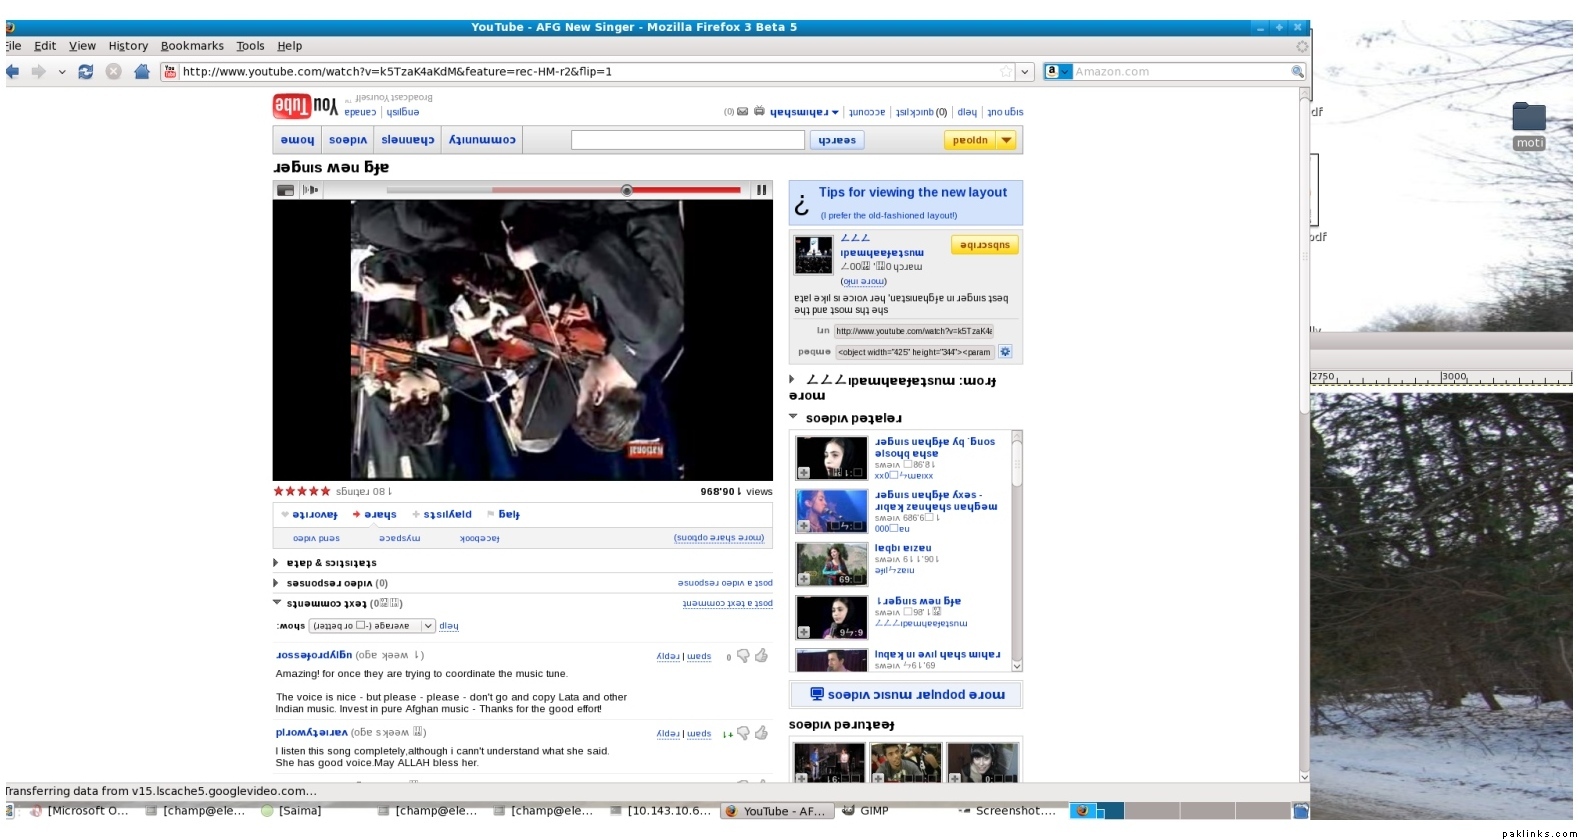Screen dimensions: 1578x840
Task: Collapse the related videos section
Action: point(794,418)
